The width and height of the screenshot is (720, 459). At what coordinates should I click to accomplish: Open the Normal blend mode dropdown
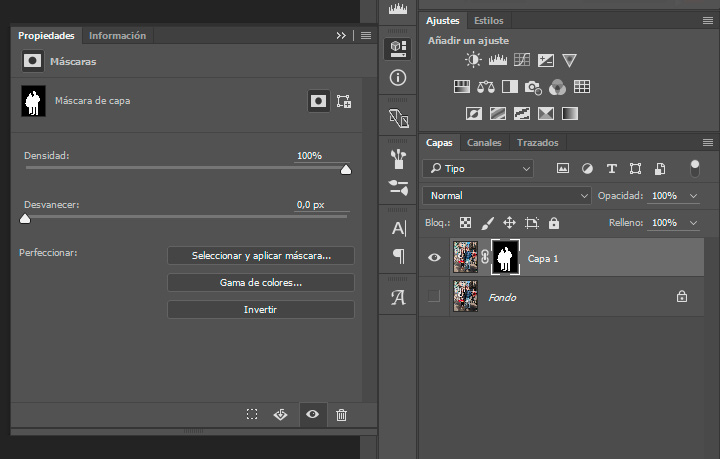507,196
